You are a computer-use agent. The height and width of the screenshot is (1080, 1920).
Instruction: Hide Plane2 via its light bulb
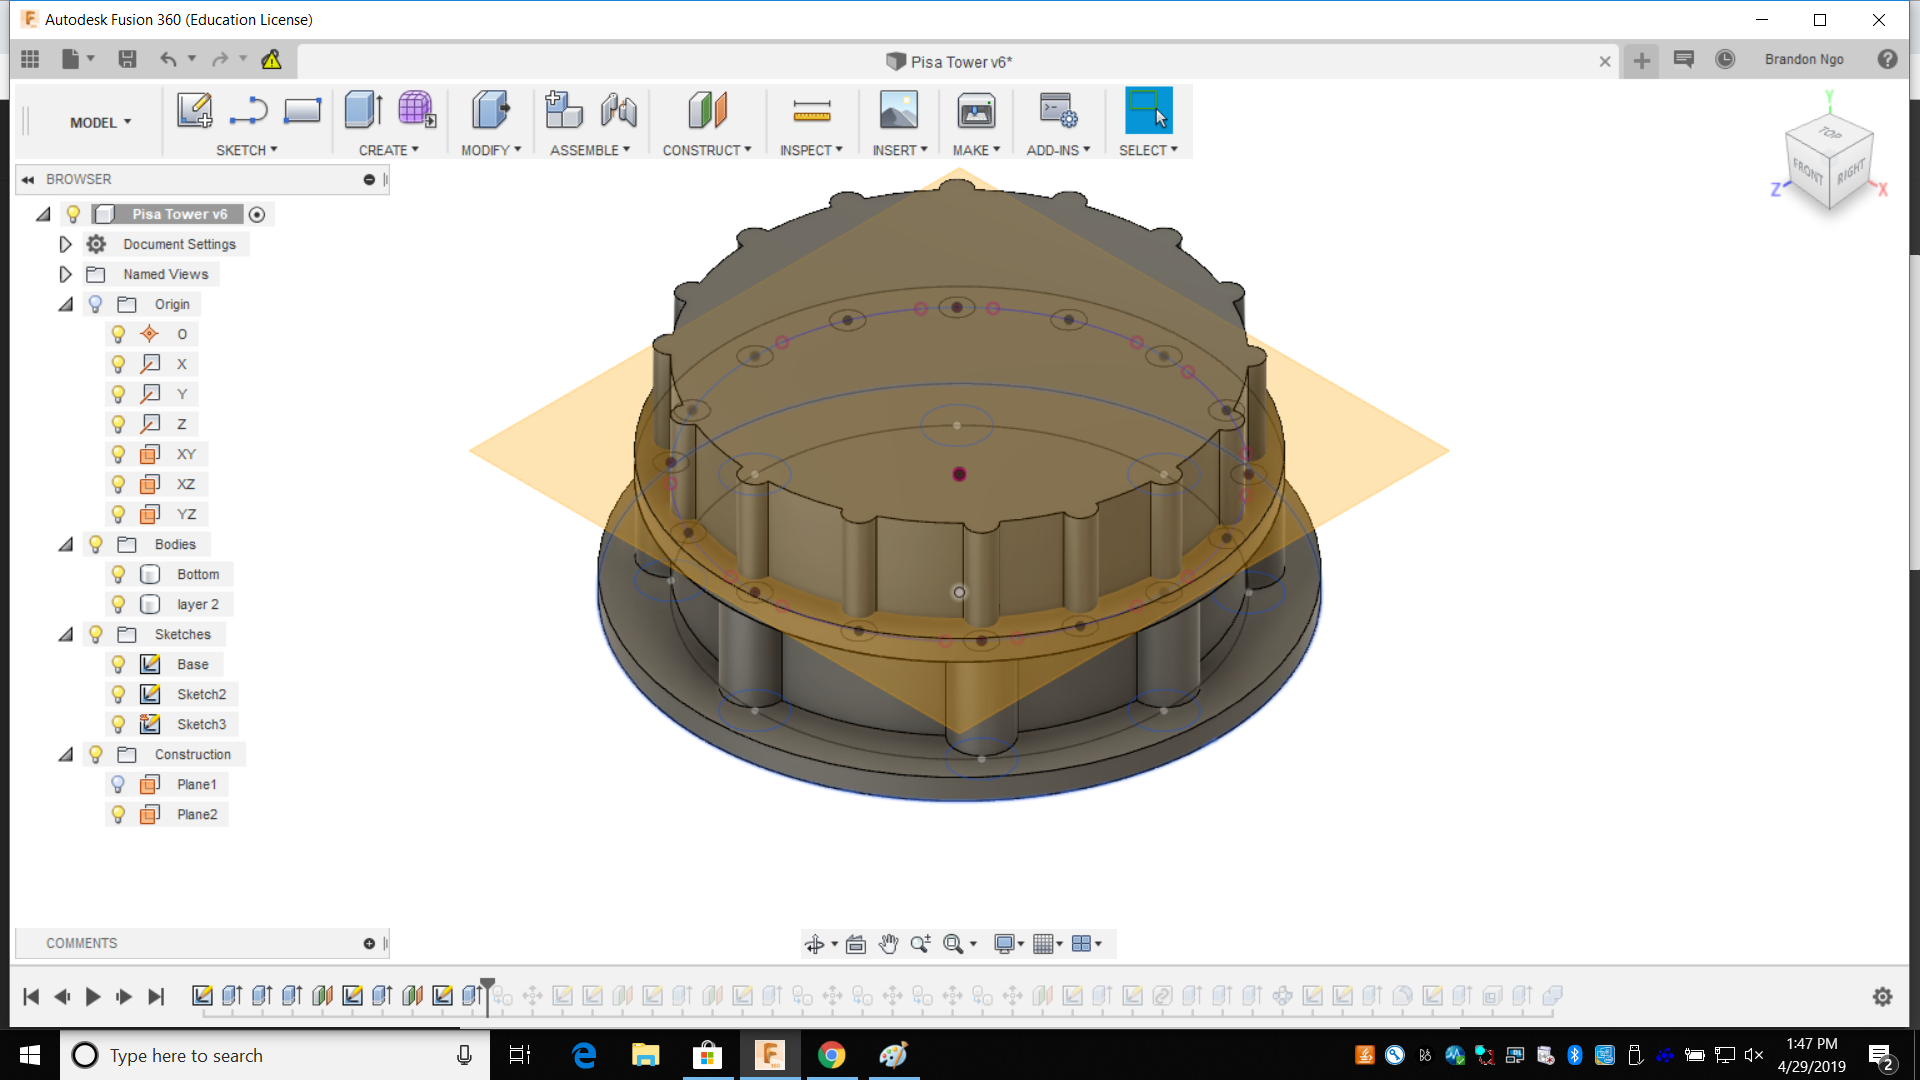click(x=118, y=814)
